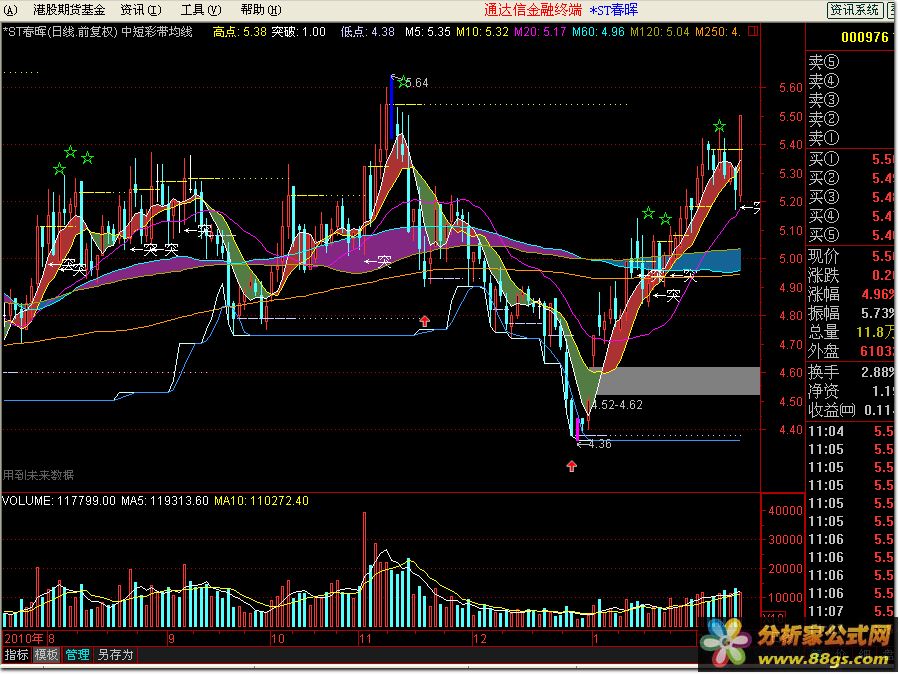Click month 11 on time axis

(x=365, y=638)
